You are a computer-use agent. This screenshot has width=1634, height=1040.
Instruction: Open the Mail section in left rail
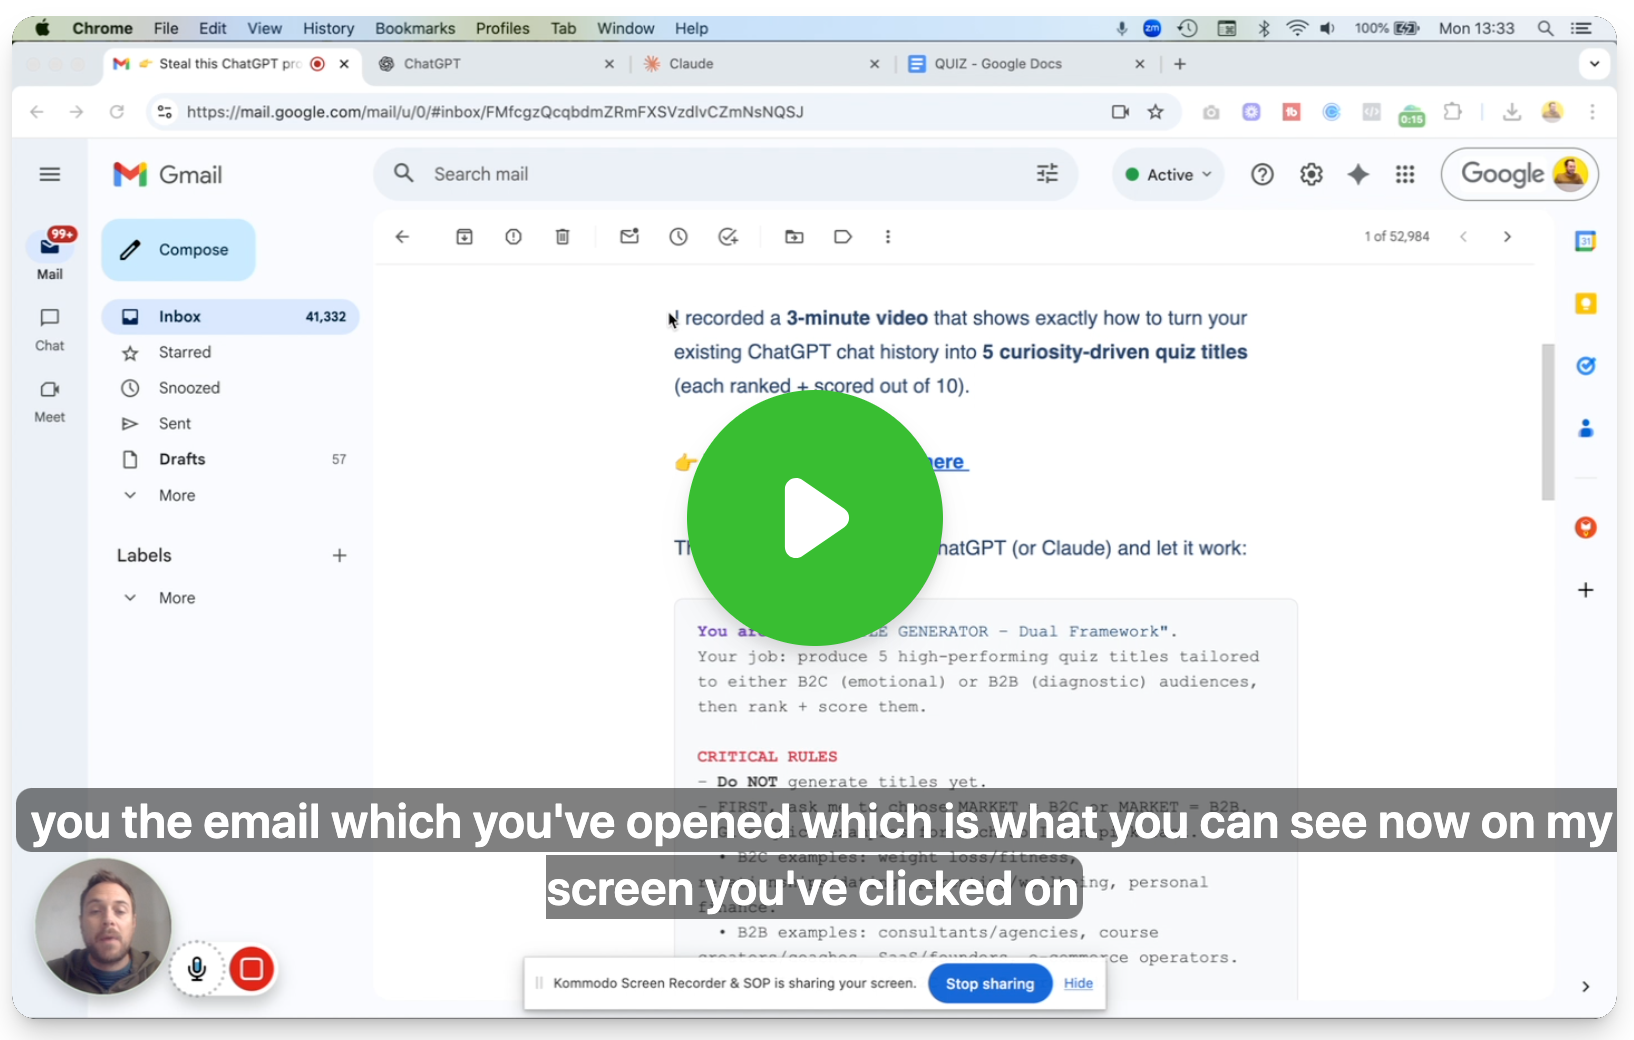tap(50, 256)
